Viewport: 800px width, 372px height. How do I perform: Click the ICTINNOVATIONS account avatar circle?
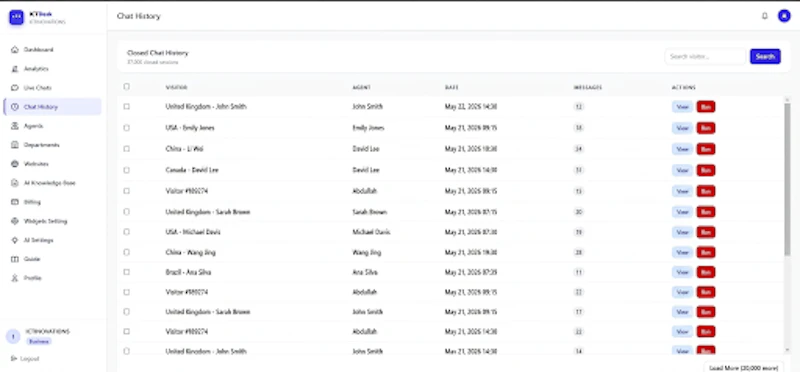(x=13, y=336)
